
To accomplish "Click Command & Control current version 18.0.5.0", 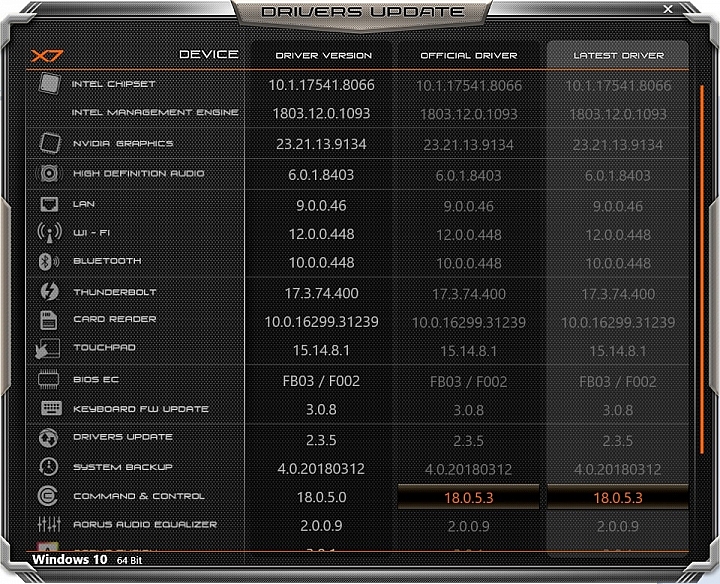I will coord(321,497).
